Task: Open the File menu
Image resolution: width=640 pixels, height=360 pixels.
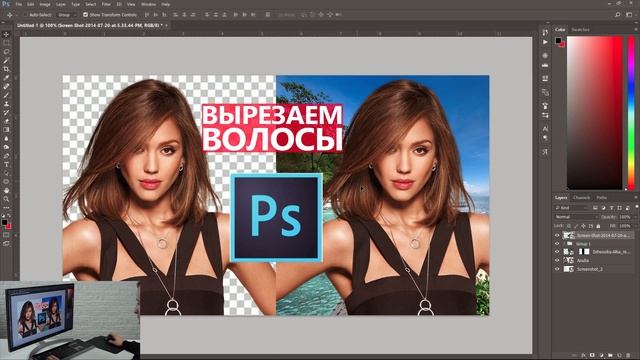Action: pos(19,4)
